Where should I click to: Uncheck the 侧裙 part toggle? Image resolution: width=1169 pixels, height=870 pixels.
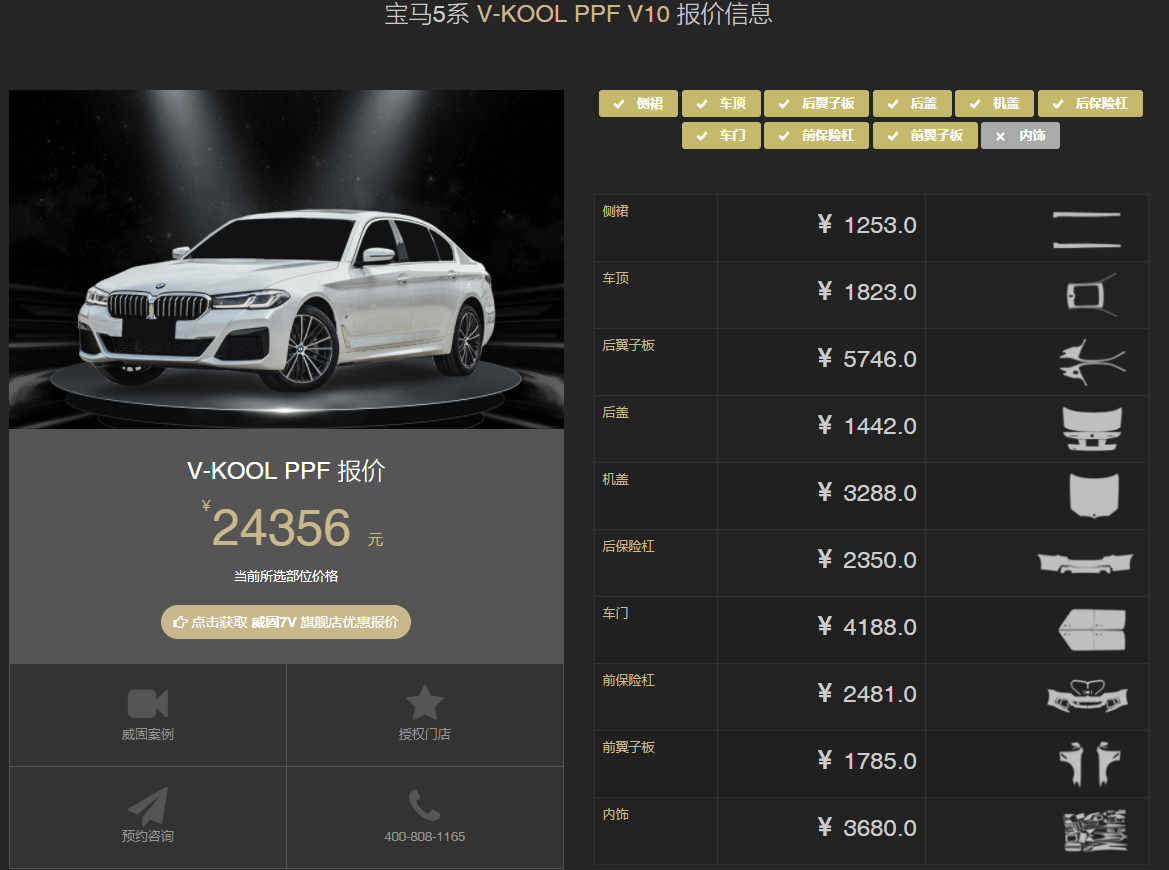point(638,104)
